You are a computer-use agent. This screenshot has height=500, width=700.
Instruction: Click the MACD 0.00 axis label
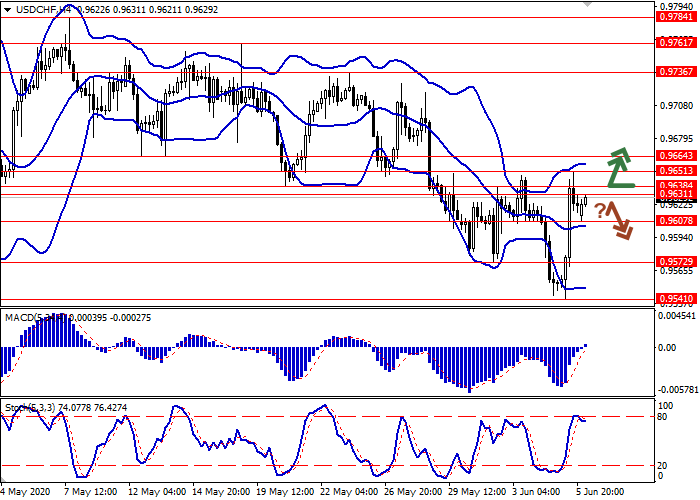(x=663, y=348)
